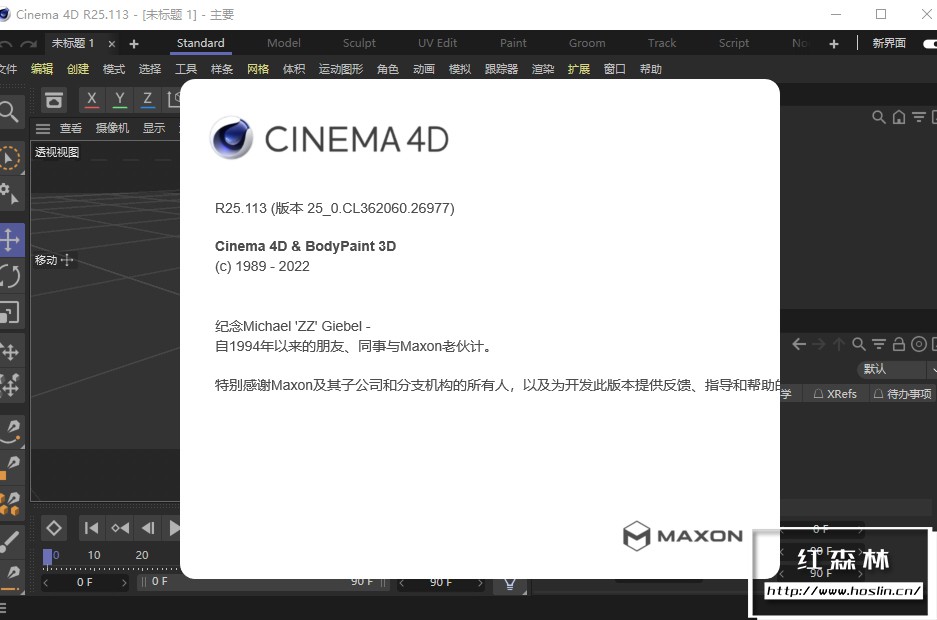Open the 默认 mode dropdown
The image size is (937, 620).
coord(896,369)
